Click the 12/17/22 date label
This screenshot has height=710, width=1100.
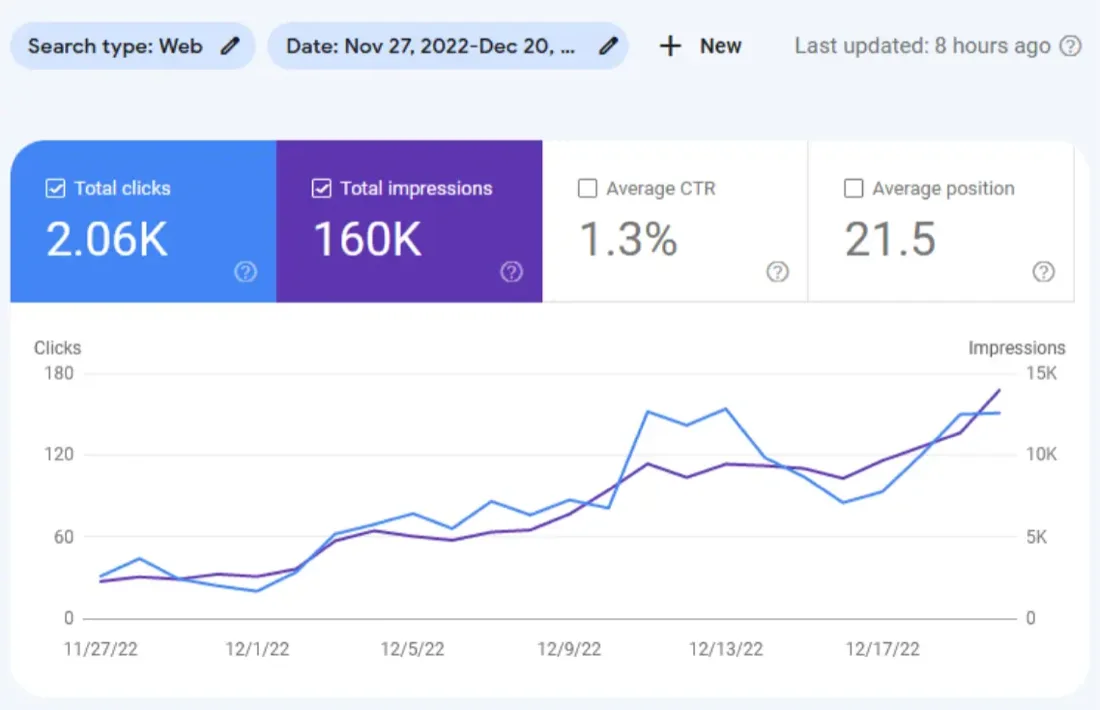click(x=882, y=649)
